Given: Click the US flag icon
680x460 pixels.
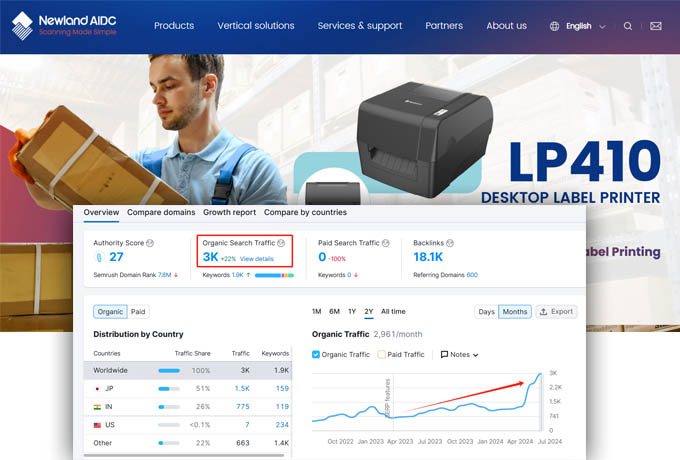Looking at the screenshot, I should [97, 425].
